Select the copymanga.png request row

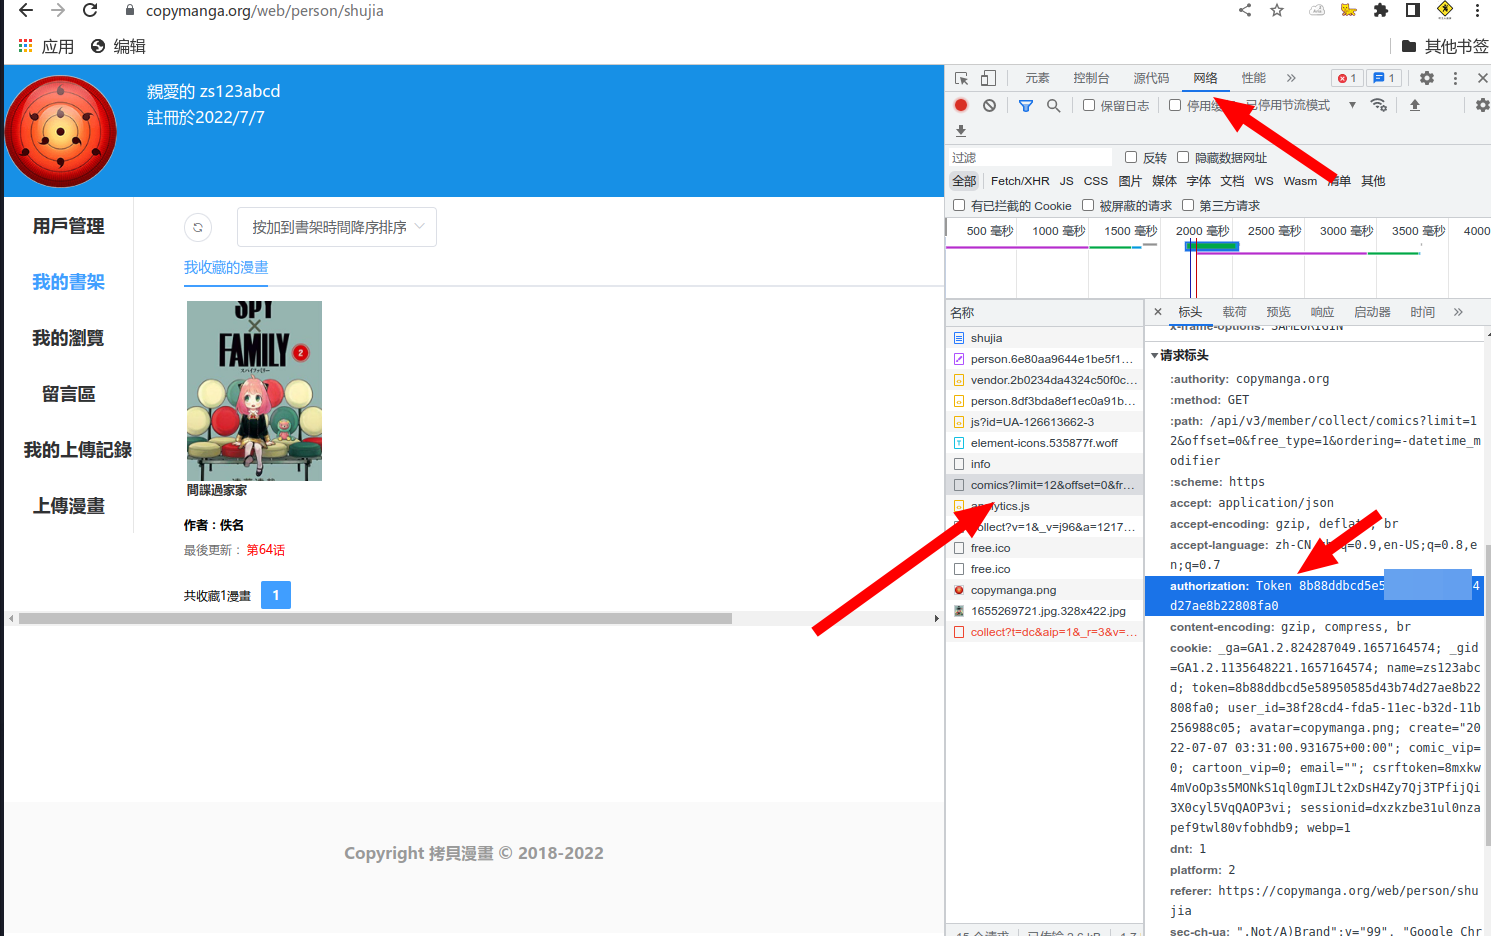point(1044,590)
